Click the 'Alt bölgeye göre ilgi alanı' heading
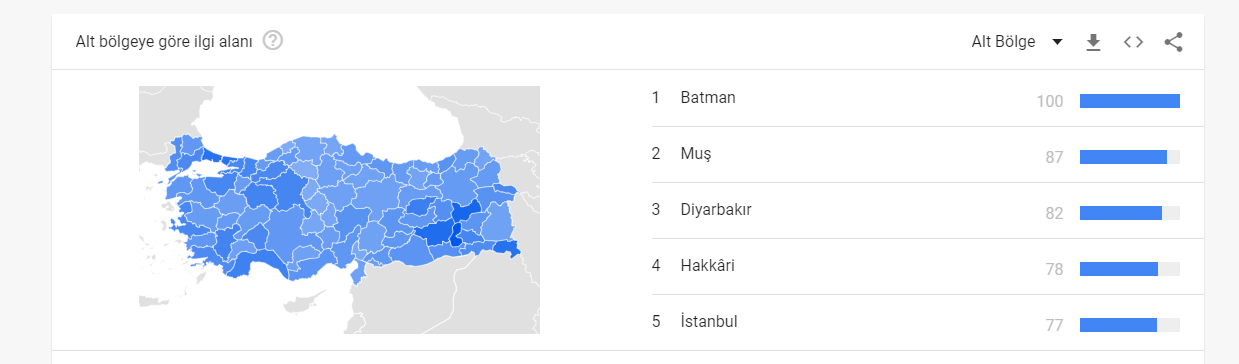Screen dimensions: 1239x364 tap(164, 42)
